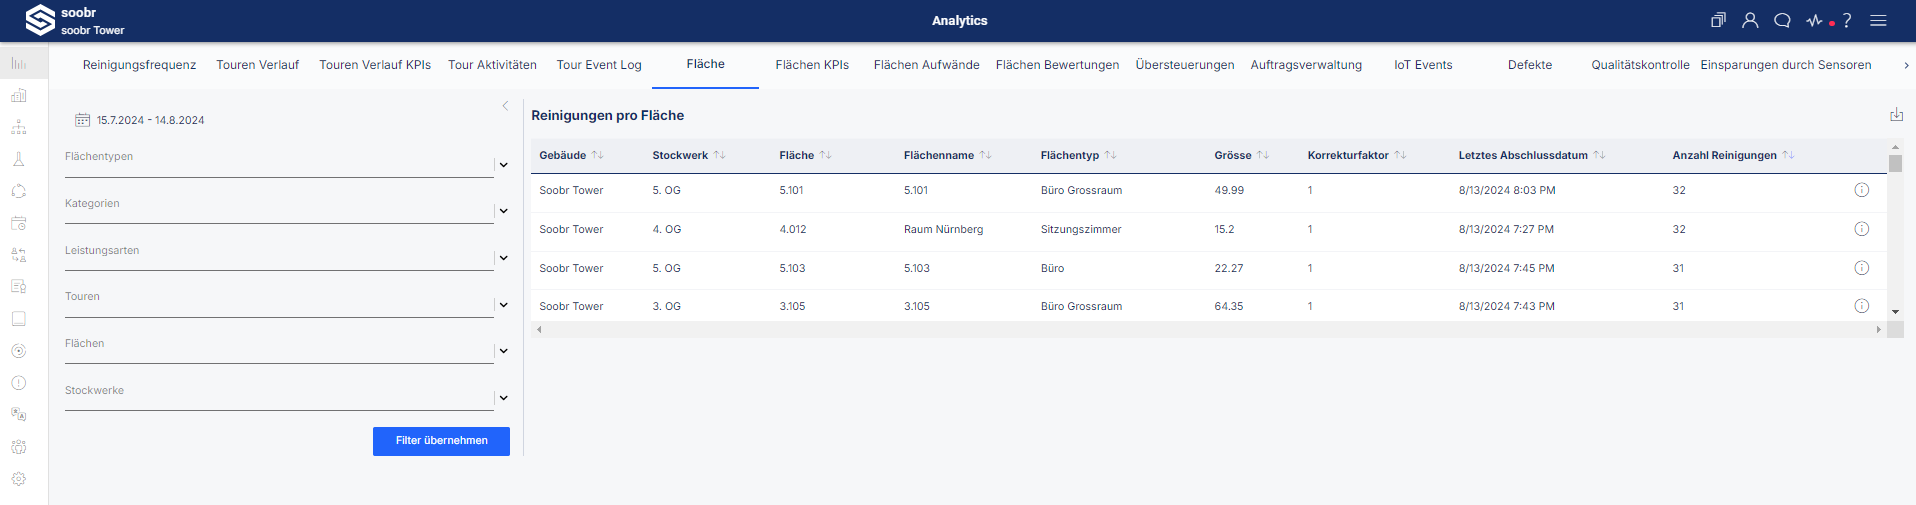Select analytics bar chart sidebar icon
1916x505 pixels.
coord(18,63)
